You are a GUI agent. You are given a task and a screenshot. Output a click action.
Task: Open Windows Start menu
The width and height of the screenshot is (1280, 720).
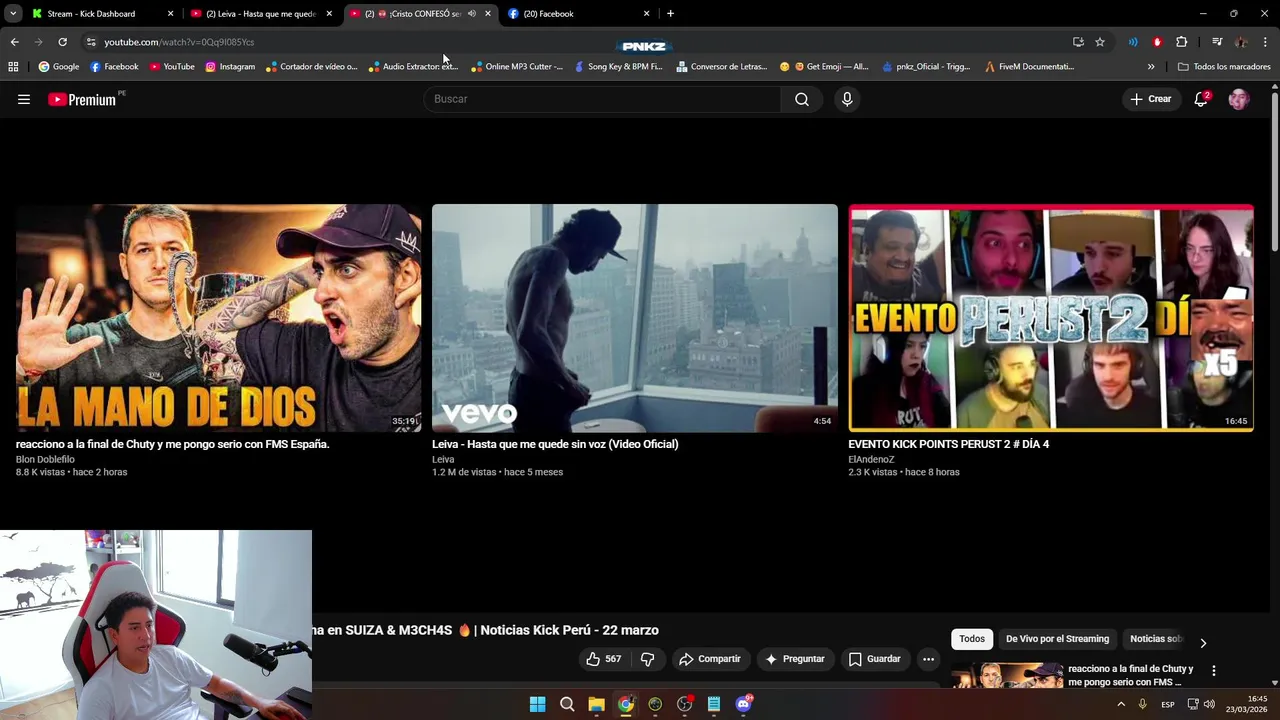[x=537, y=704]
